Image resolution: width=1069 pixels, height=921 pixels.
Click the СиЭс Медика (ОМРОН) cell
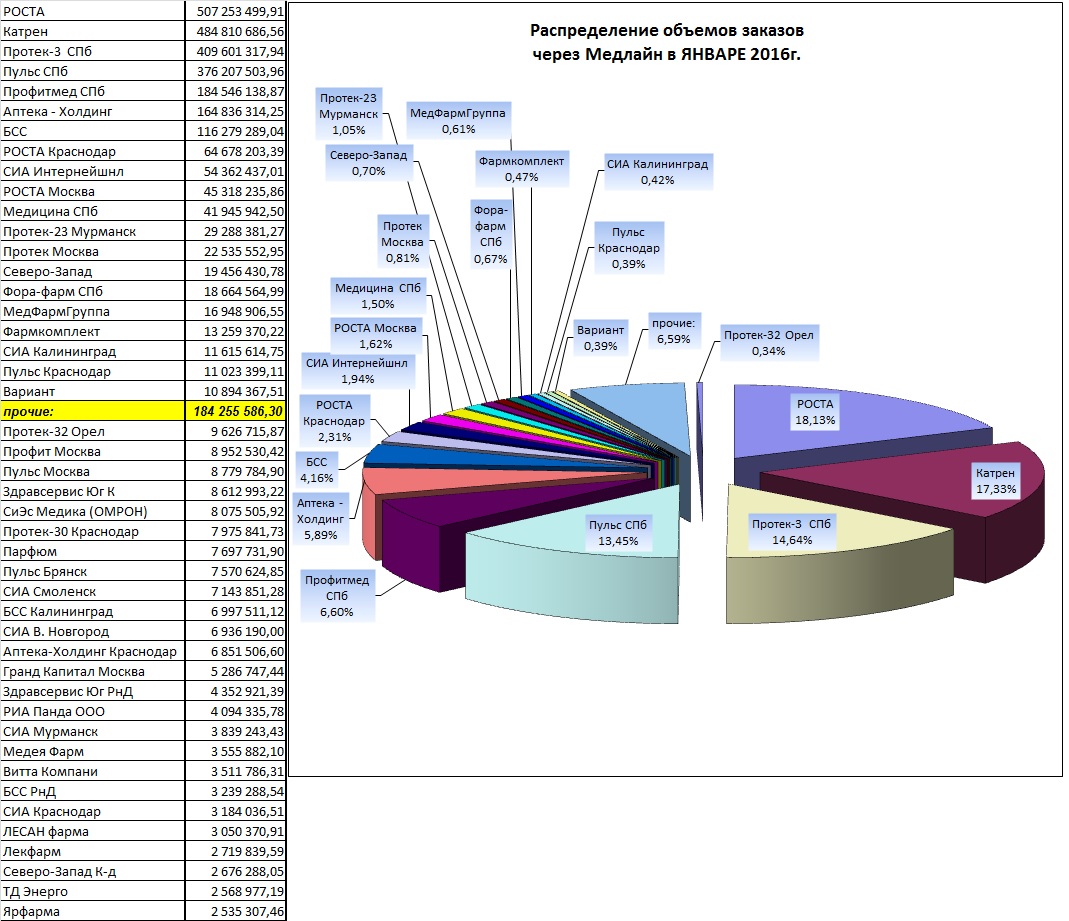click(92, 511)
